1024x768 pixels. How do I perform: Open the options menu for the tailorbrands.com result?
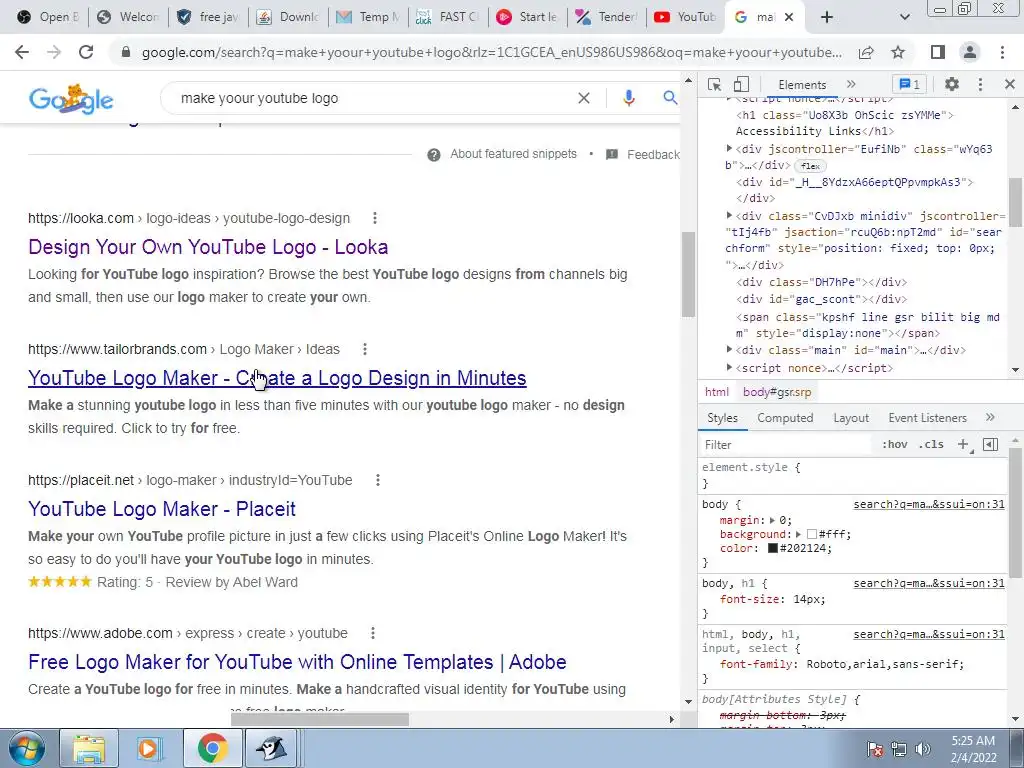pyautogui.click(x=364, y=349)
